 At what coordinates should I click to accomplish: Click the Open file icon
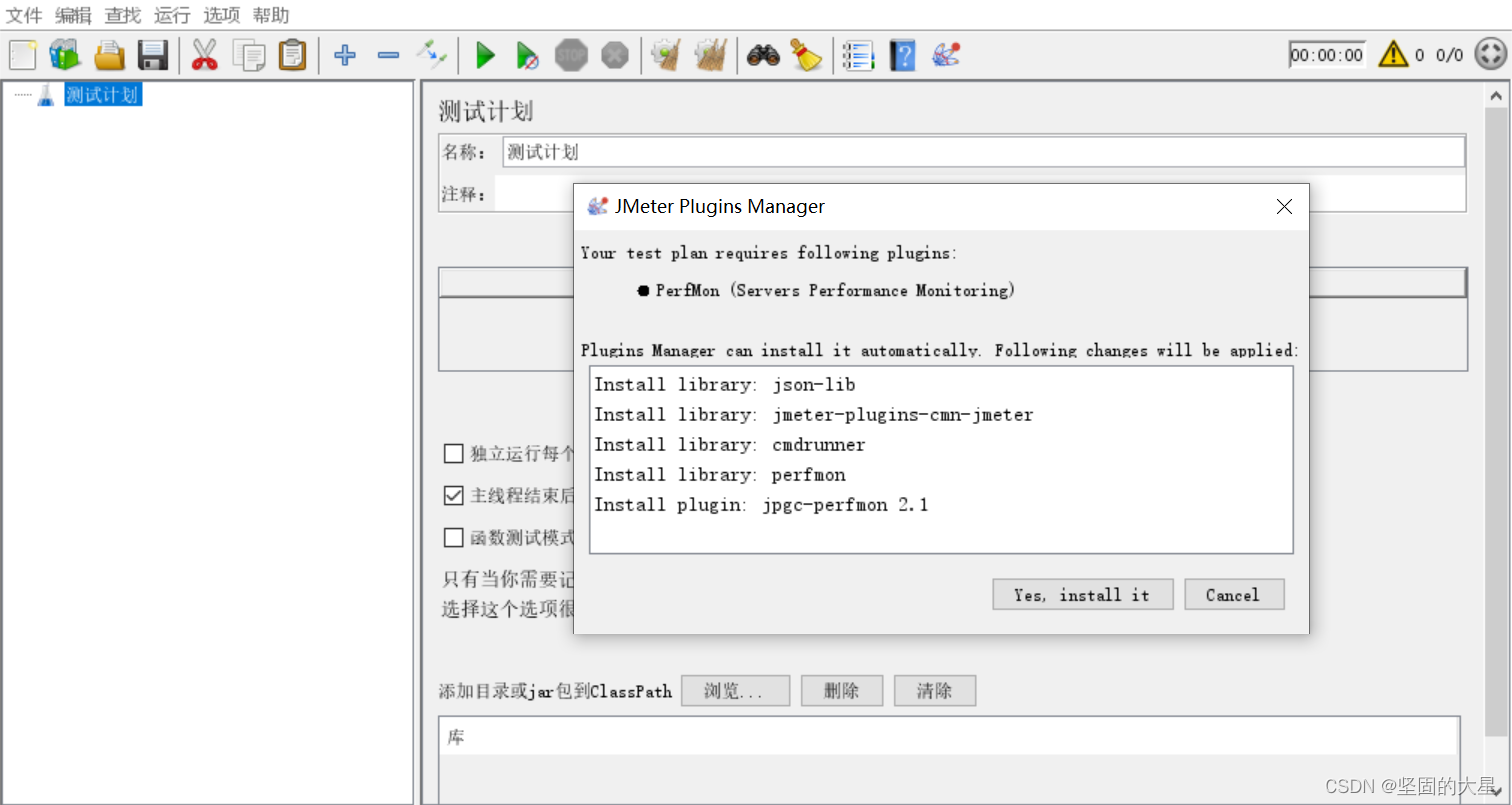(x=109, y=55)
